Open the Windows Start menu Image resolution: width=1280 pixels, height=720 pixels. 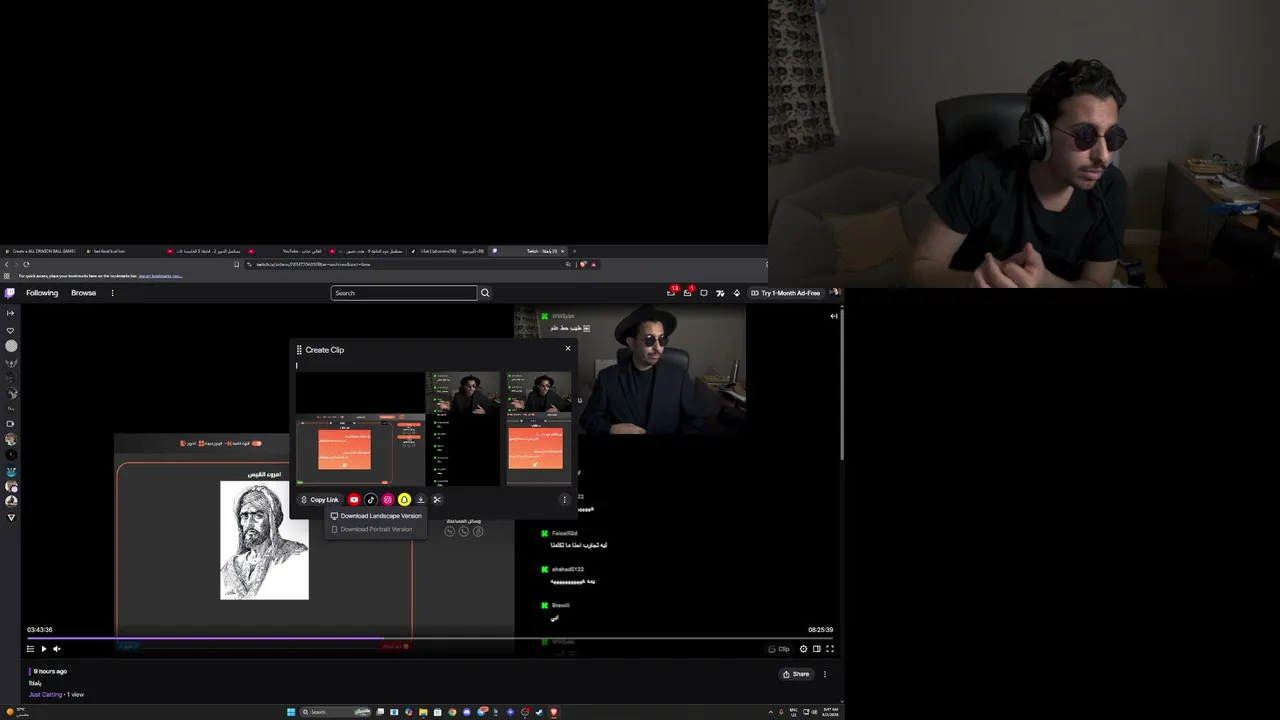(291, 712)
